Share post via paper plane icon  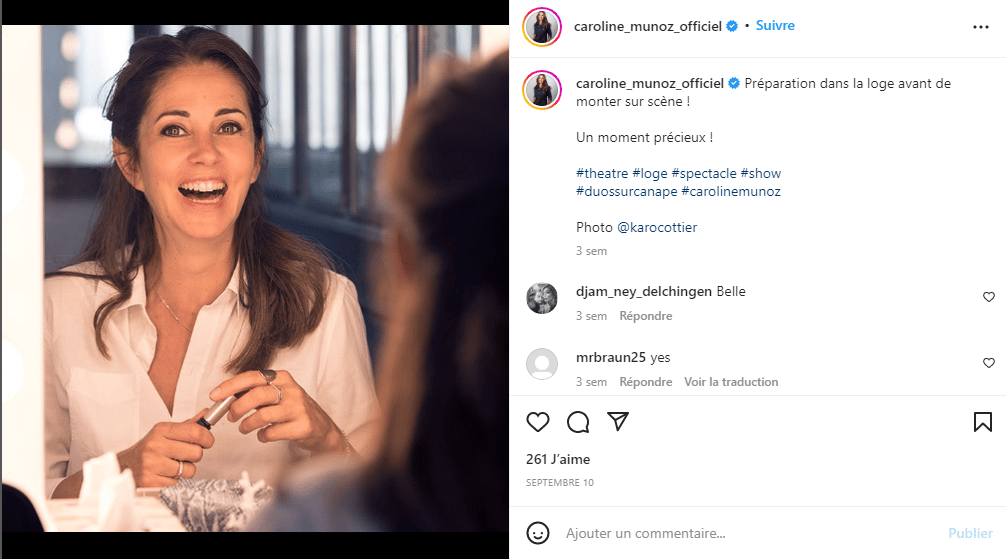pos(618,421)
